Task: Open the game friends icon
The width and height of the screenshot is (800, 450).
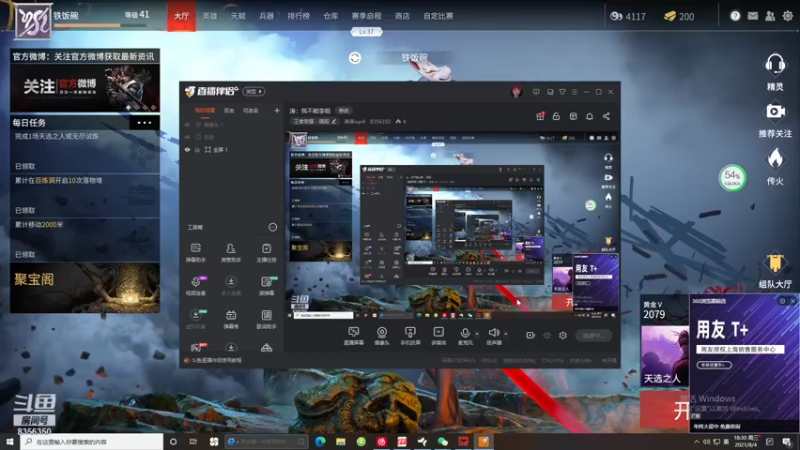Action: tap(770, 16)
